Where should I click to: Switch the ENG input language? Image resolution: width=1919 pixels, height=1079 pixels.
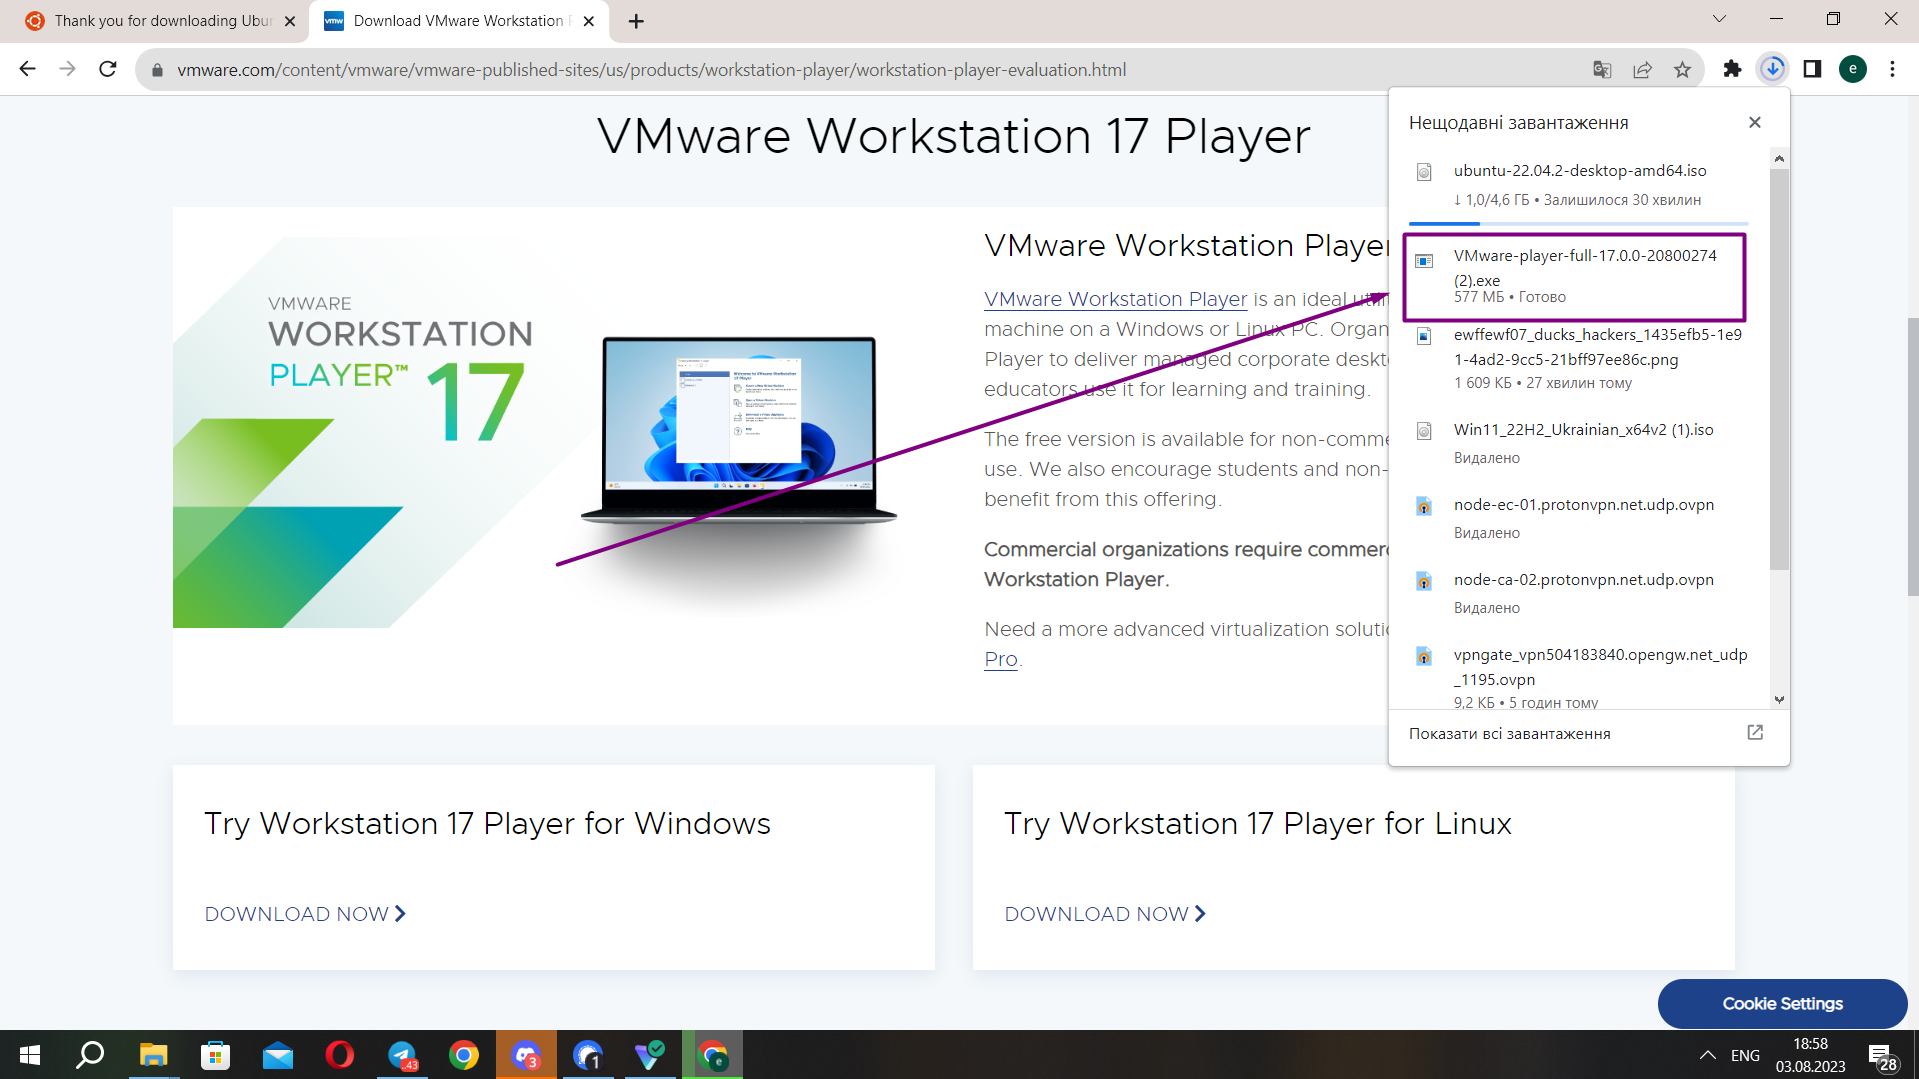click(x=1745, y=1055)
